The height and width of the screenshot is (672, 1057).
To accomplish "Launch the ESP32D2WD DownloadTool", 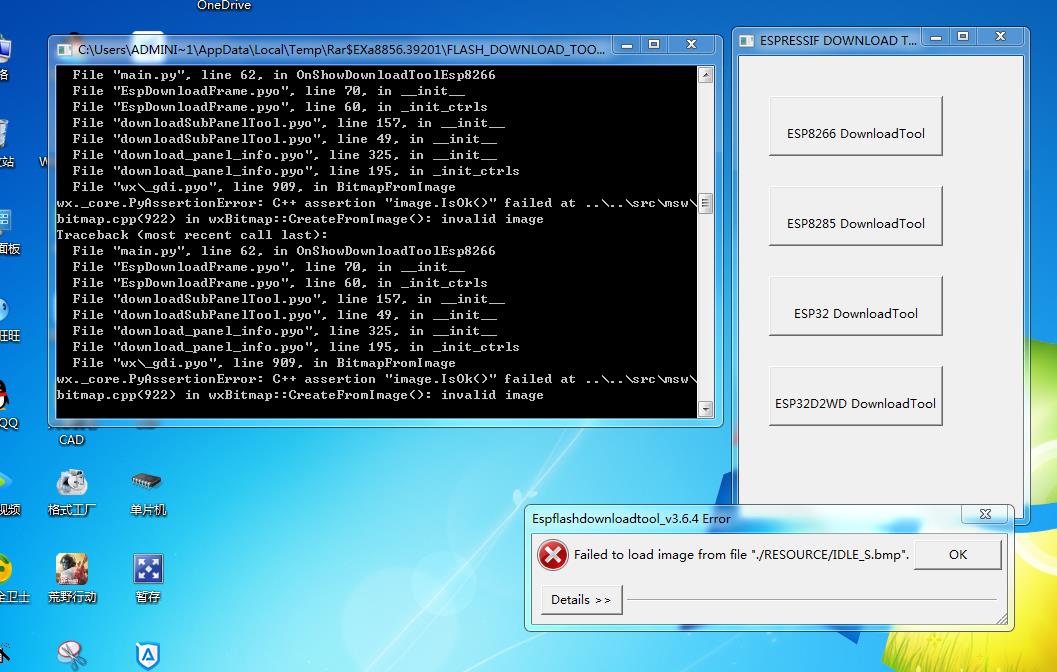I will [855, 396].
